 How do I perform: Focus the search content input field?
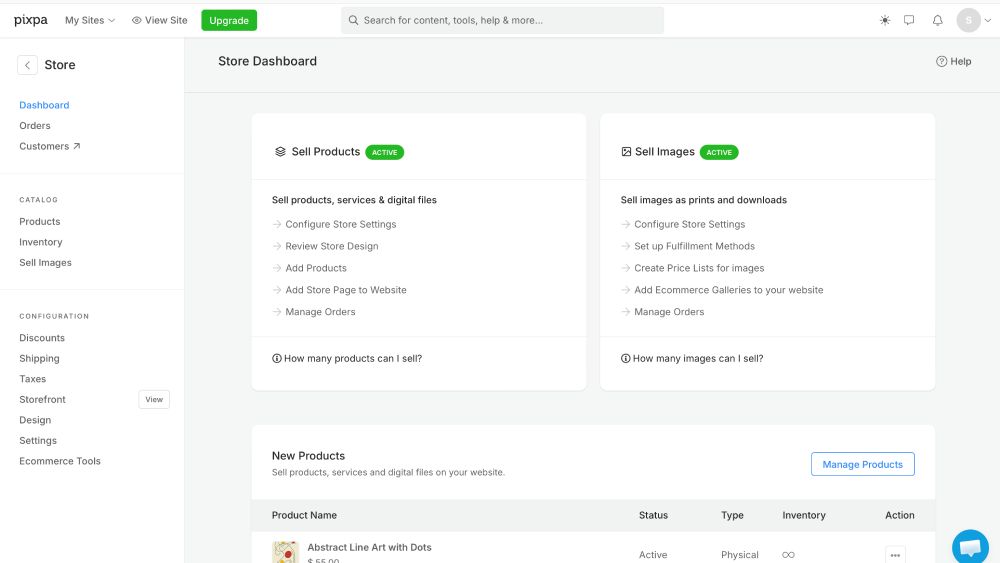(x=503, y=20)
